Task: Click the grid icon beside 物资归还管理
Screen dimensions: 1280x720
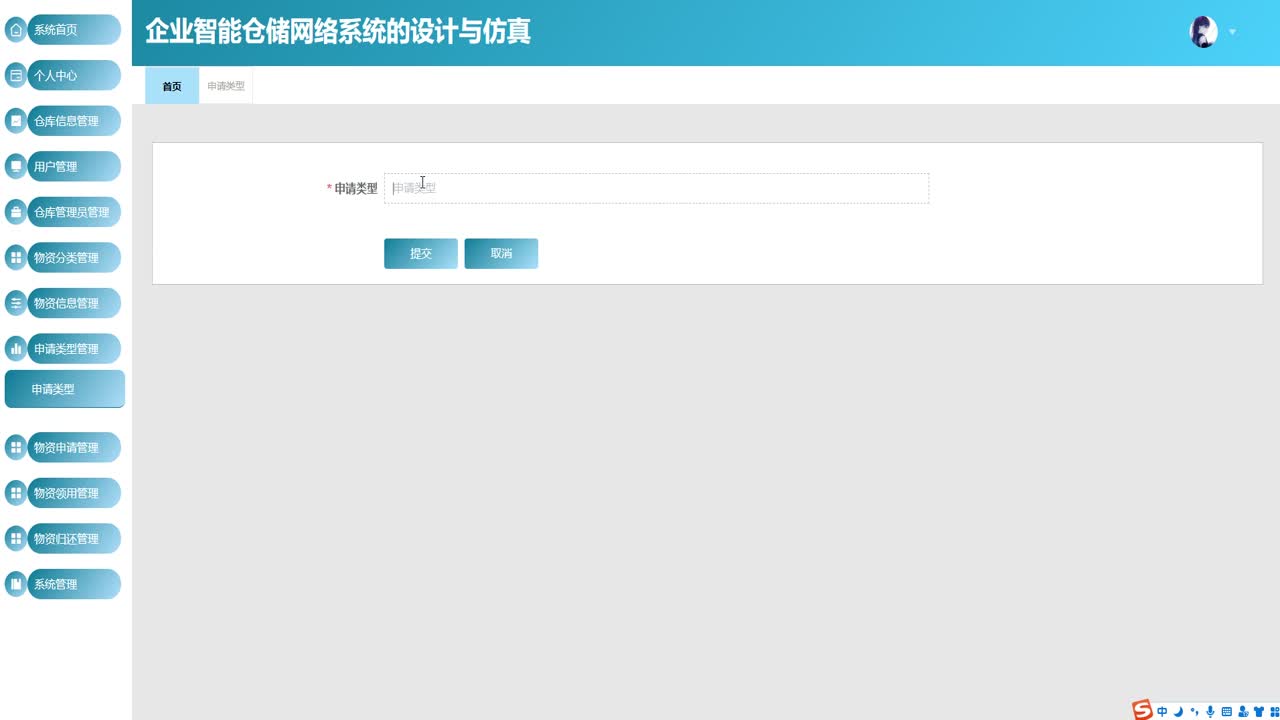Action: pyautogui.click(x=16, y=539)
